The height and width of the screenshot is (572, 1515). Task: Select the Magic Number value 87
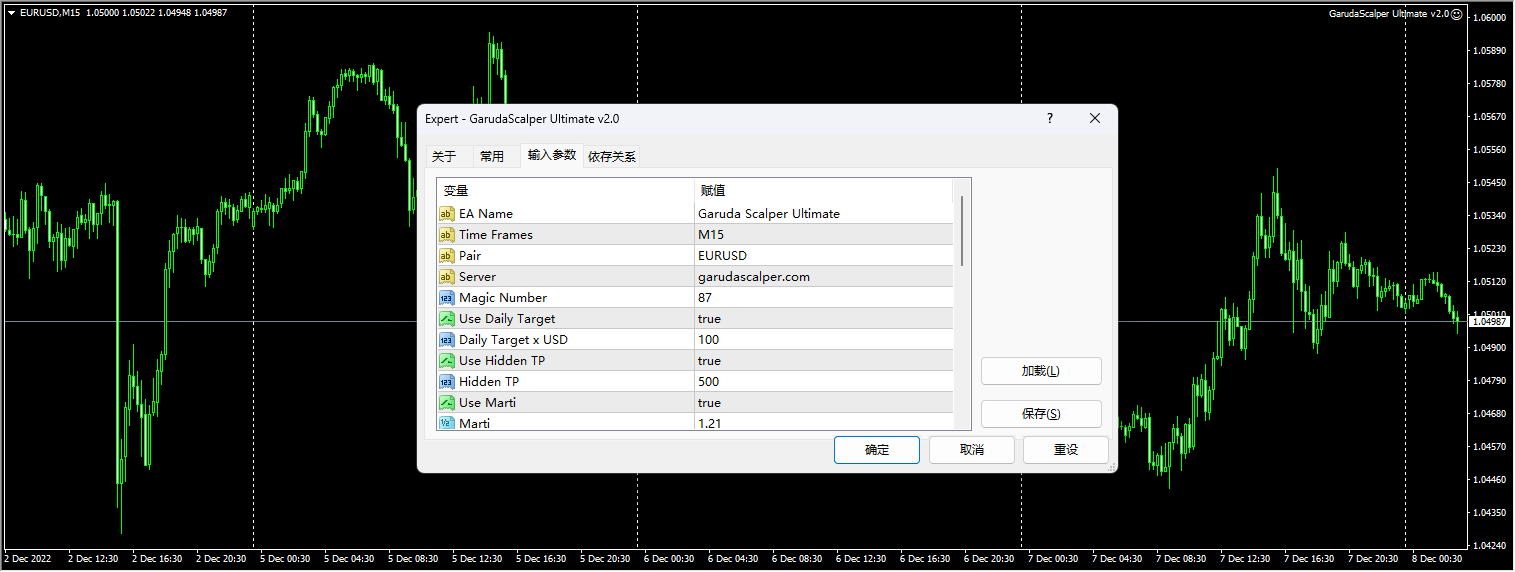[x=823, y=298]
